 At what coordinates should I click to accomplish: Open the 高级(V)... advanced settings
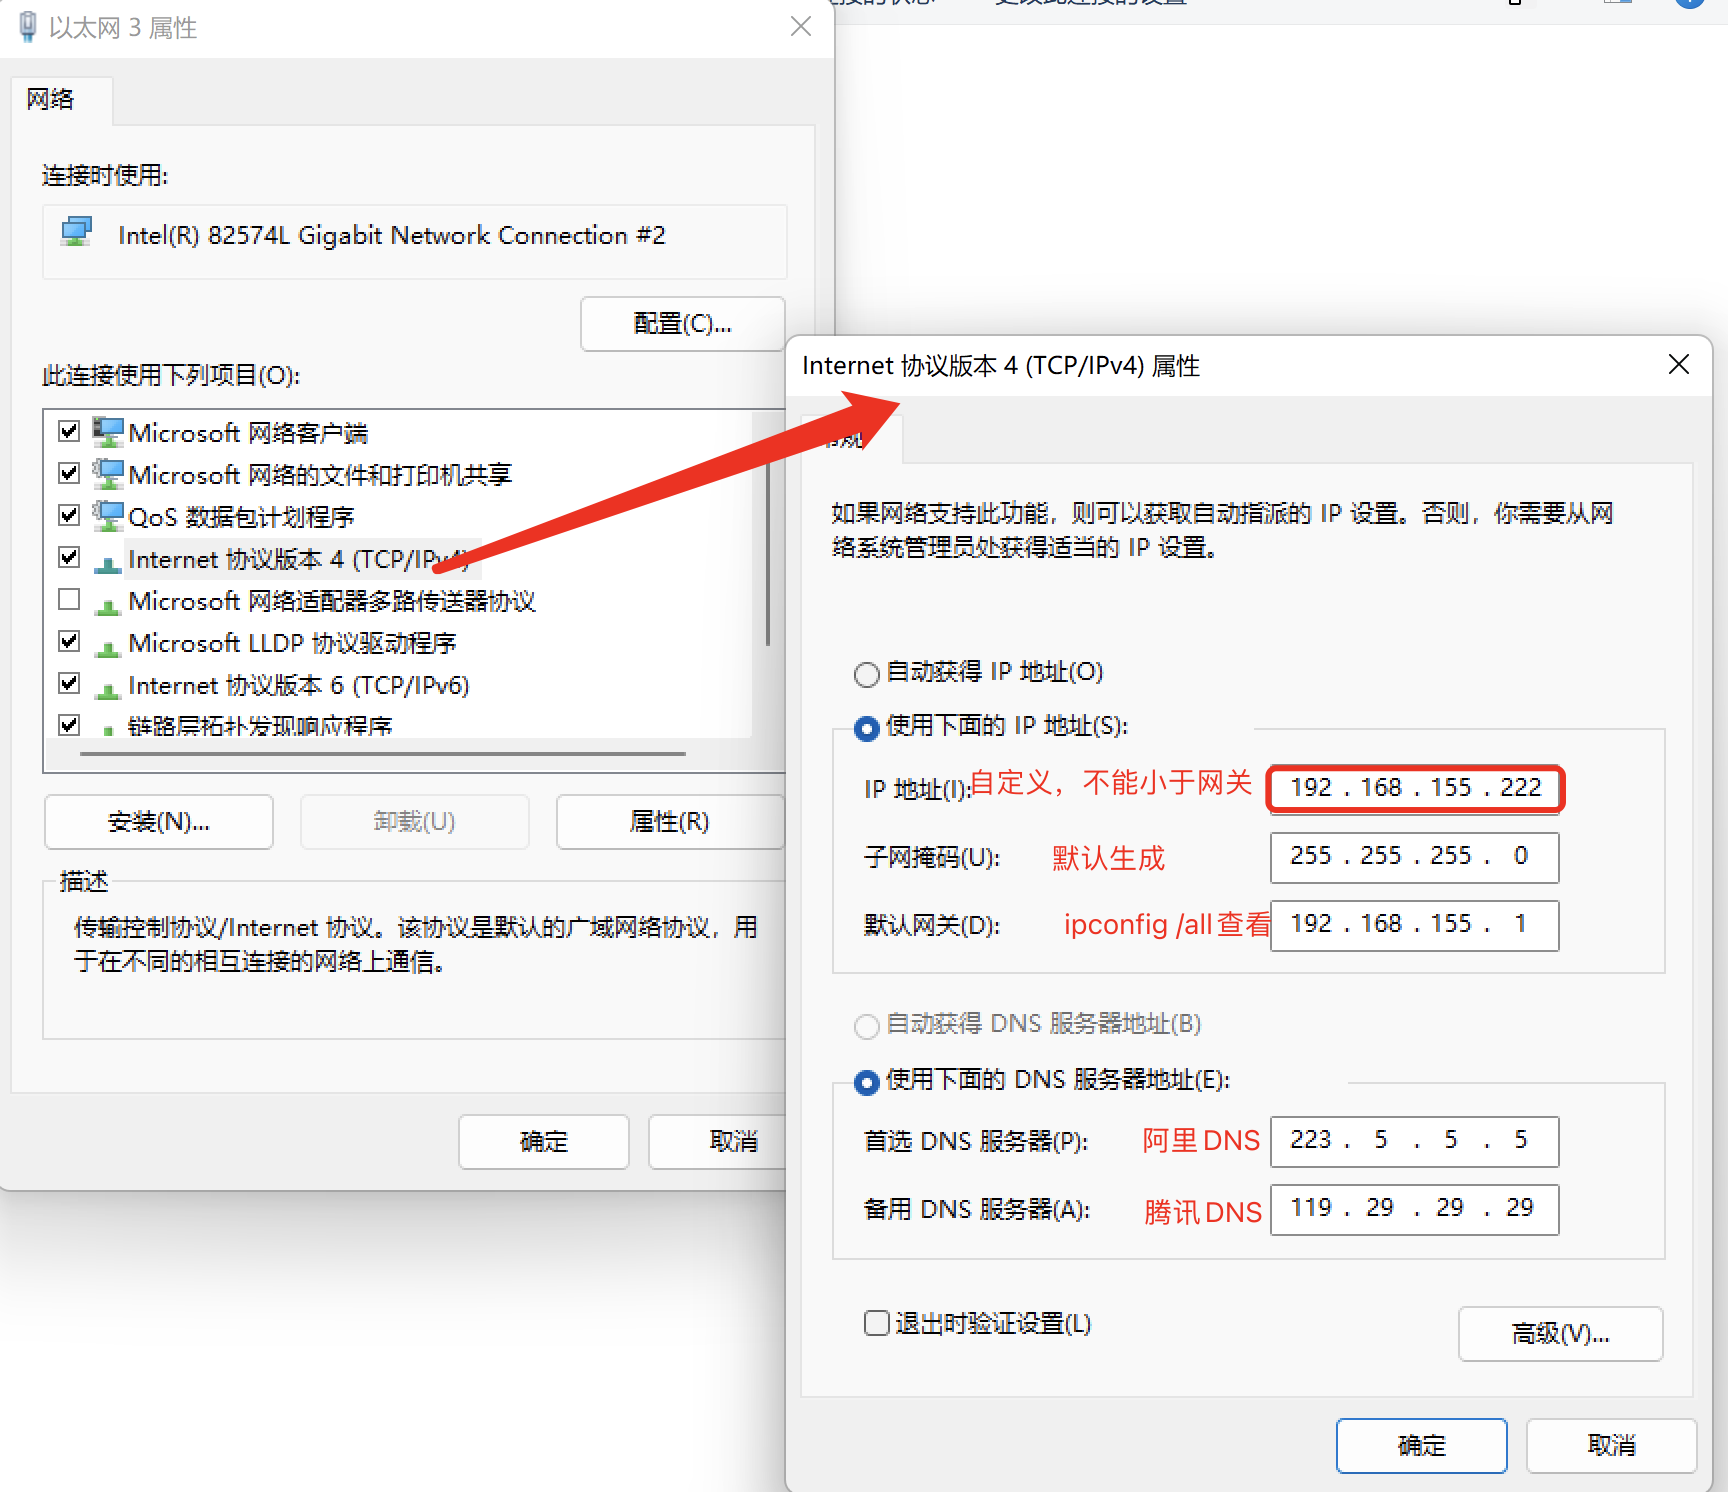pyautogui.click(x=1559, y=1333)
